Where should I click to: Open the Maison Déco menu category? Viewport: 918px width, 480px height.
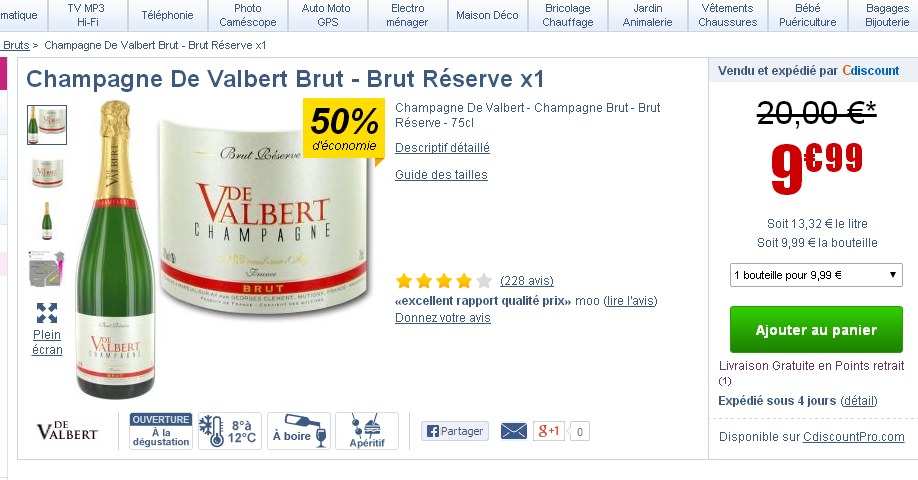pyautogui.click(x=487, y=15)
